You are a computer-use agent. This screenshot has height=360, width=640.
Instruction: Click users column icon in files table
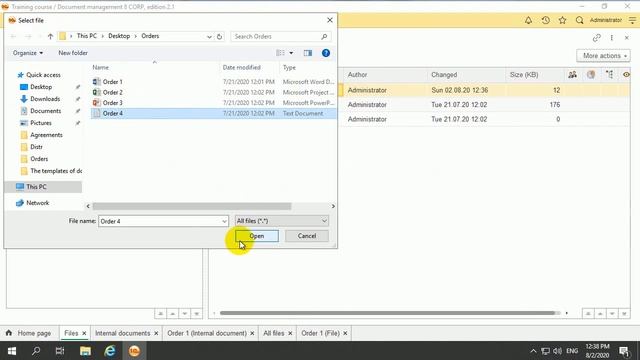coord(572,75)
